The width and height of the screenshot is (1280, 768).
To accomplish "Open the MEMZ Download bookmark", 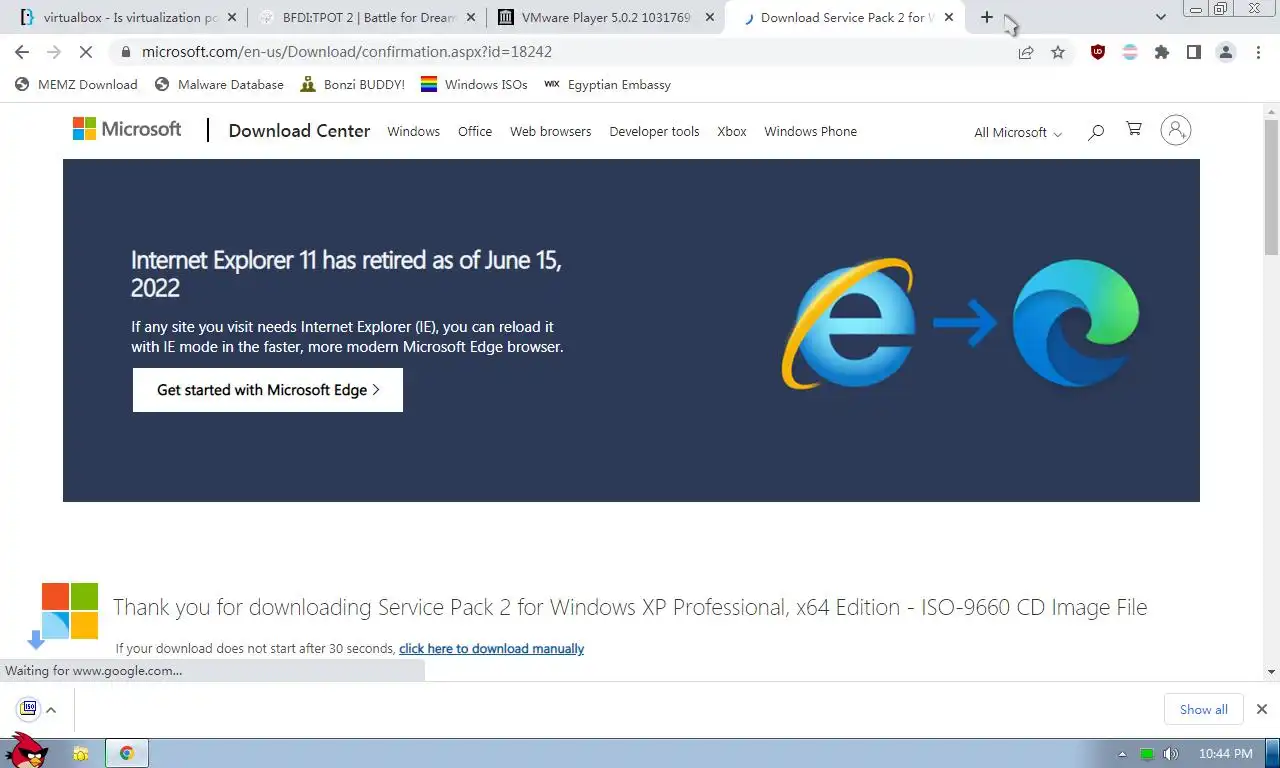I will (x=76, y=85).
